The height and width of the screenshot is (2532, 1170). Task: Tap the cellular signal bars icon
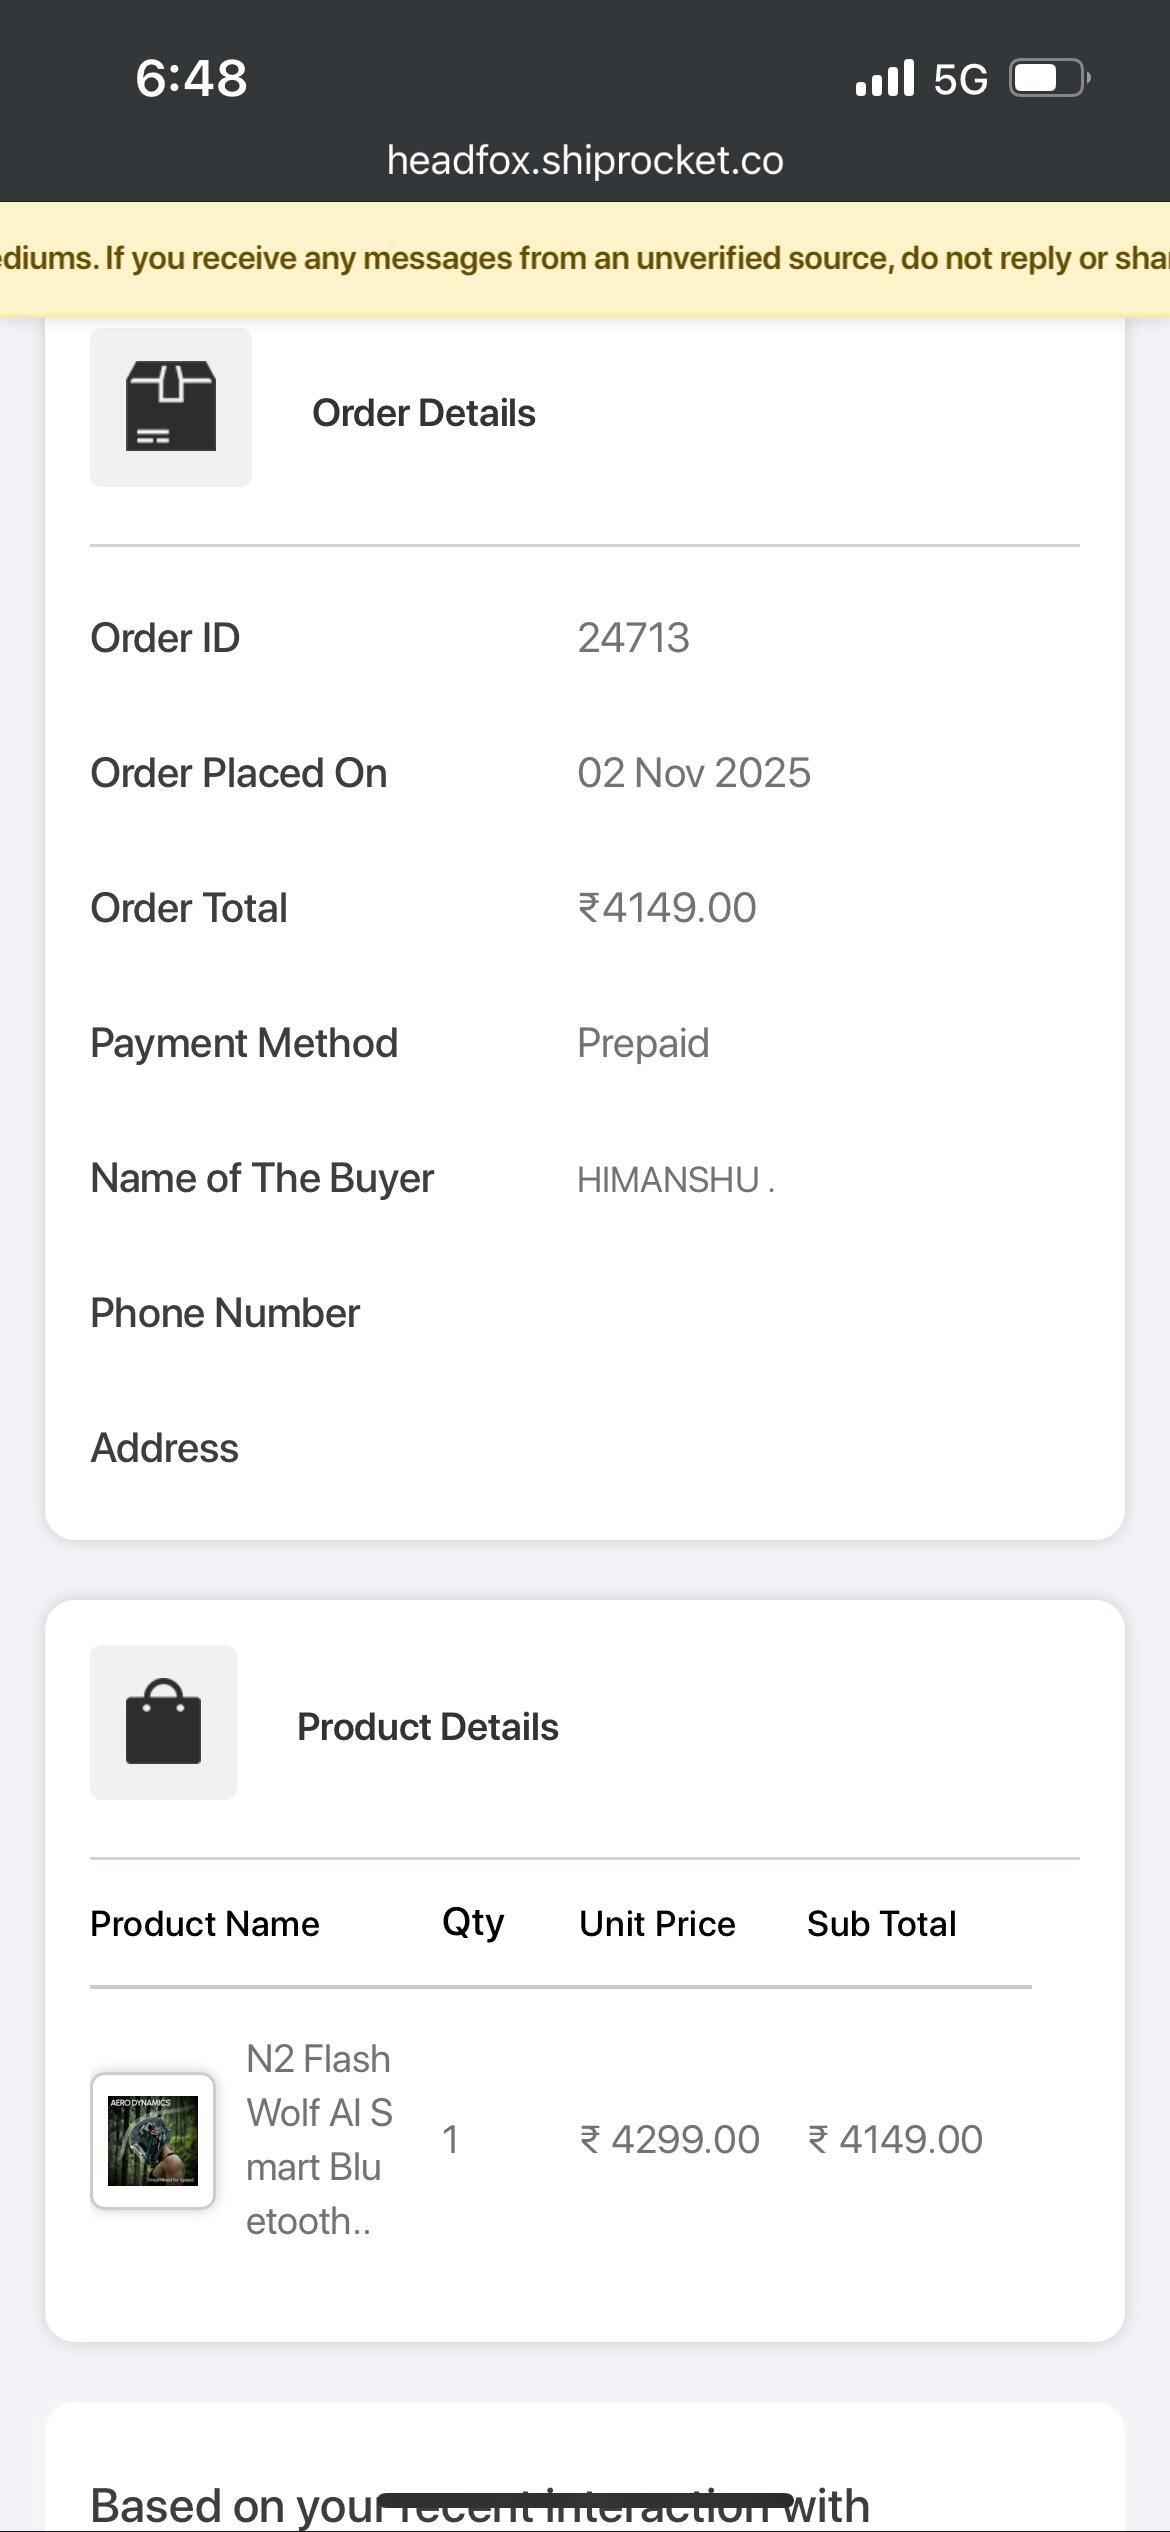tap(885, 78)
